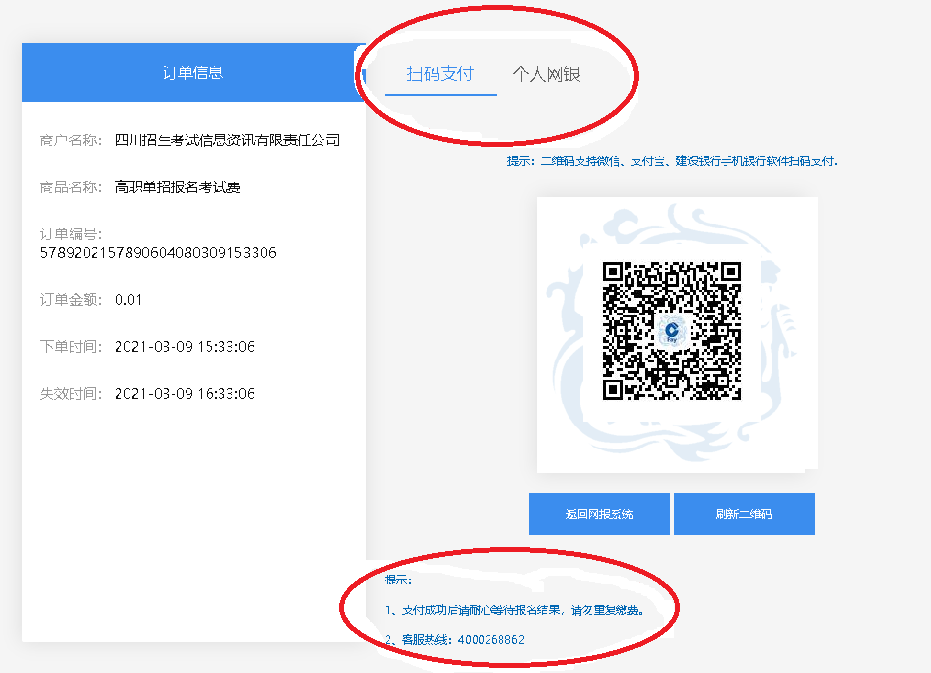Click the order amount value 0.01
The width and height of the screenshot is (931, 673).
click(x=129, y=299)
